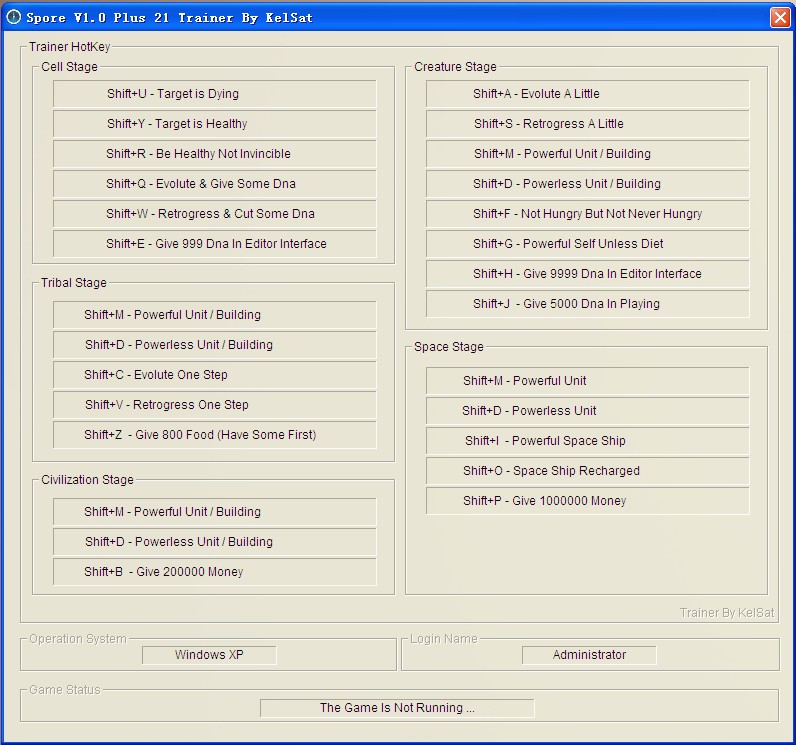Click Shift+R - Be Healthy Not Invincible
This screenshot has width=796, height=745.
click(215, 154)
